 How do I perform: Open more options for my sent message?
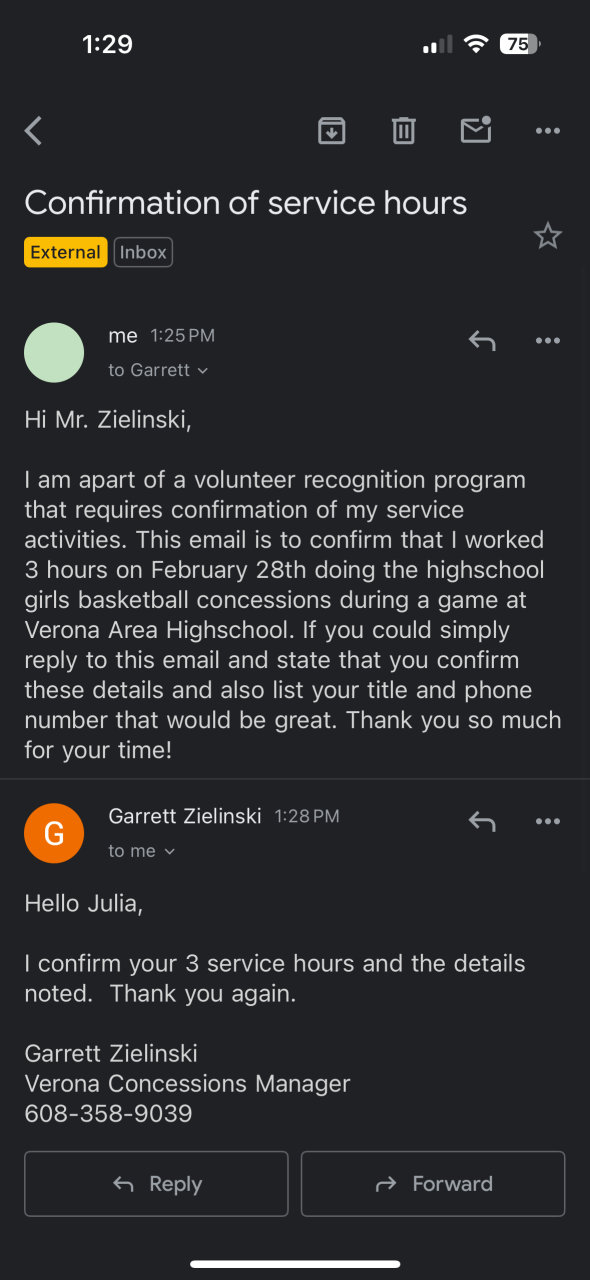pos(548,341)
